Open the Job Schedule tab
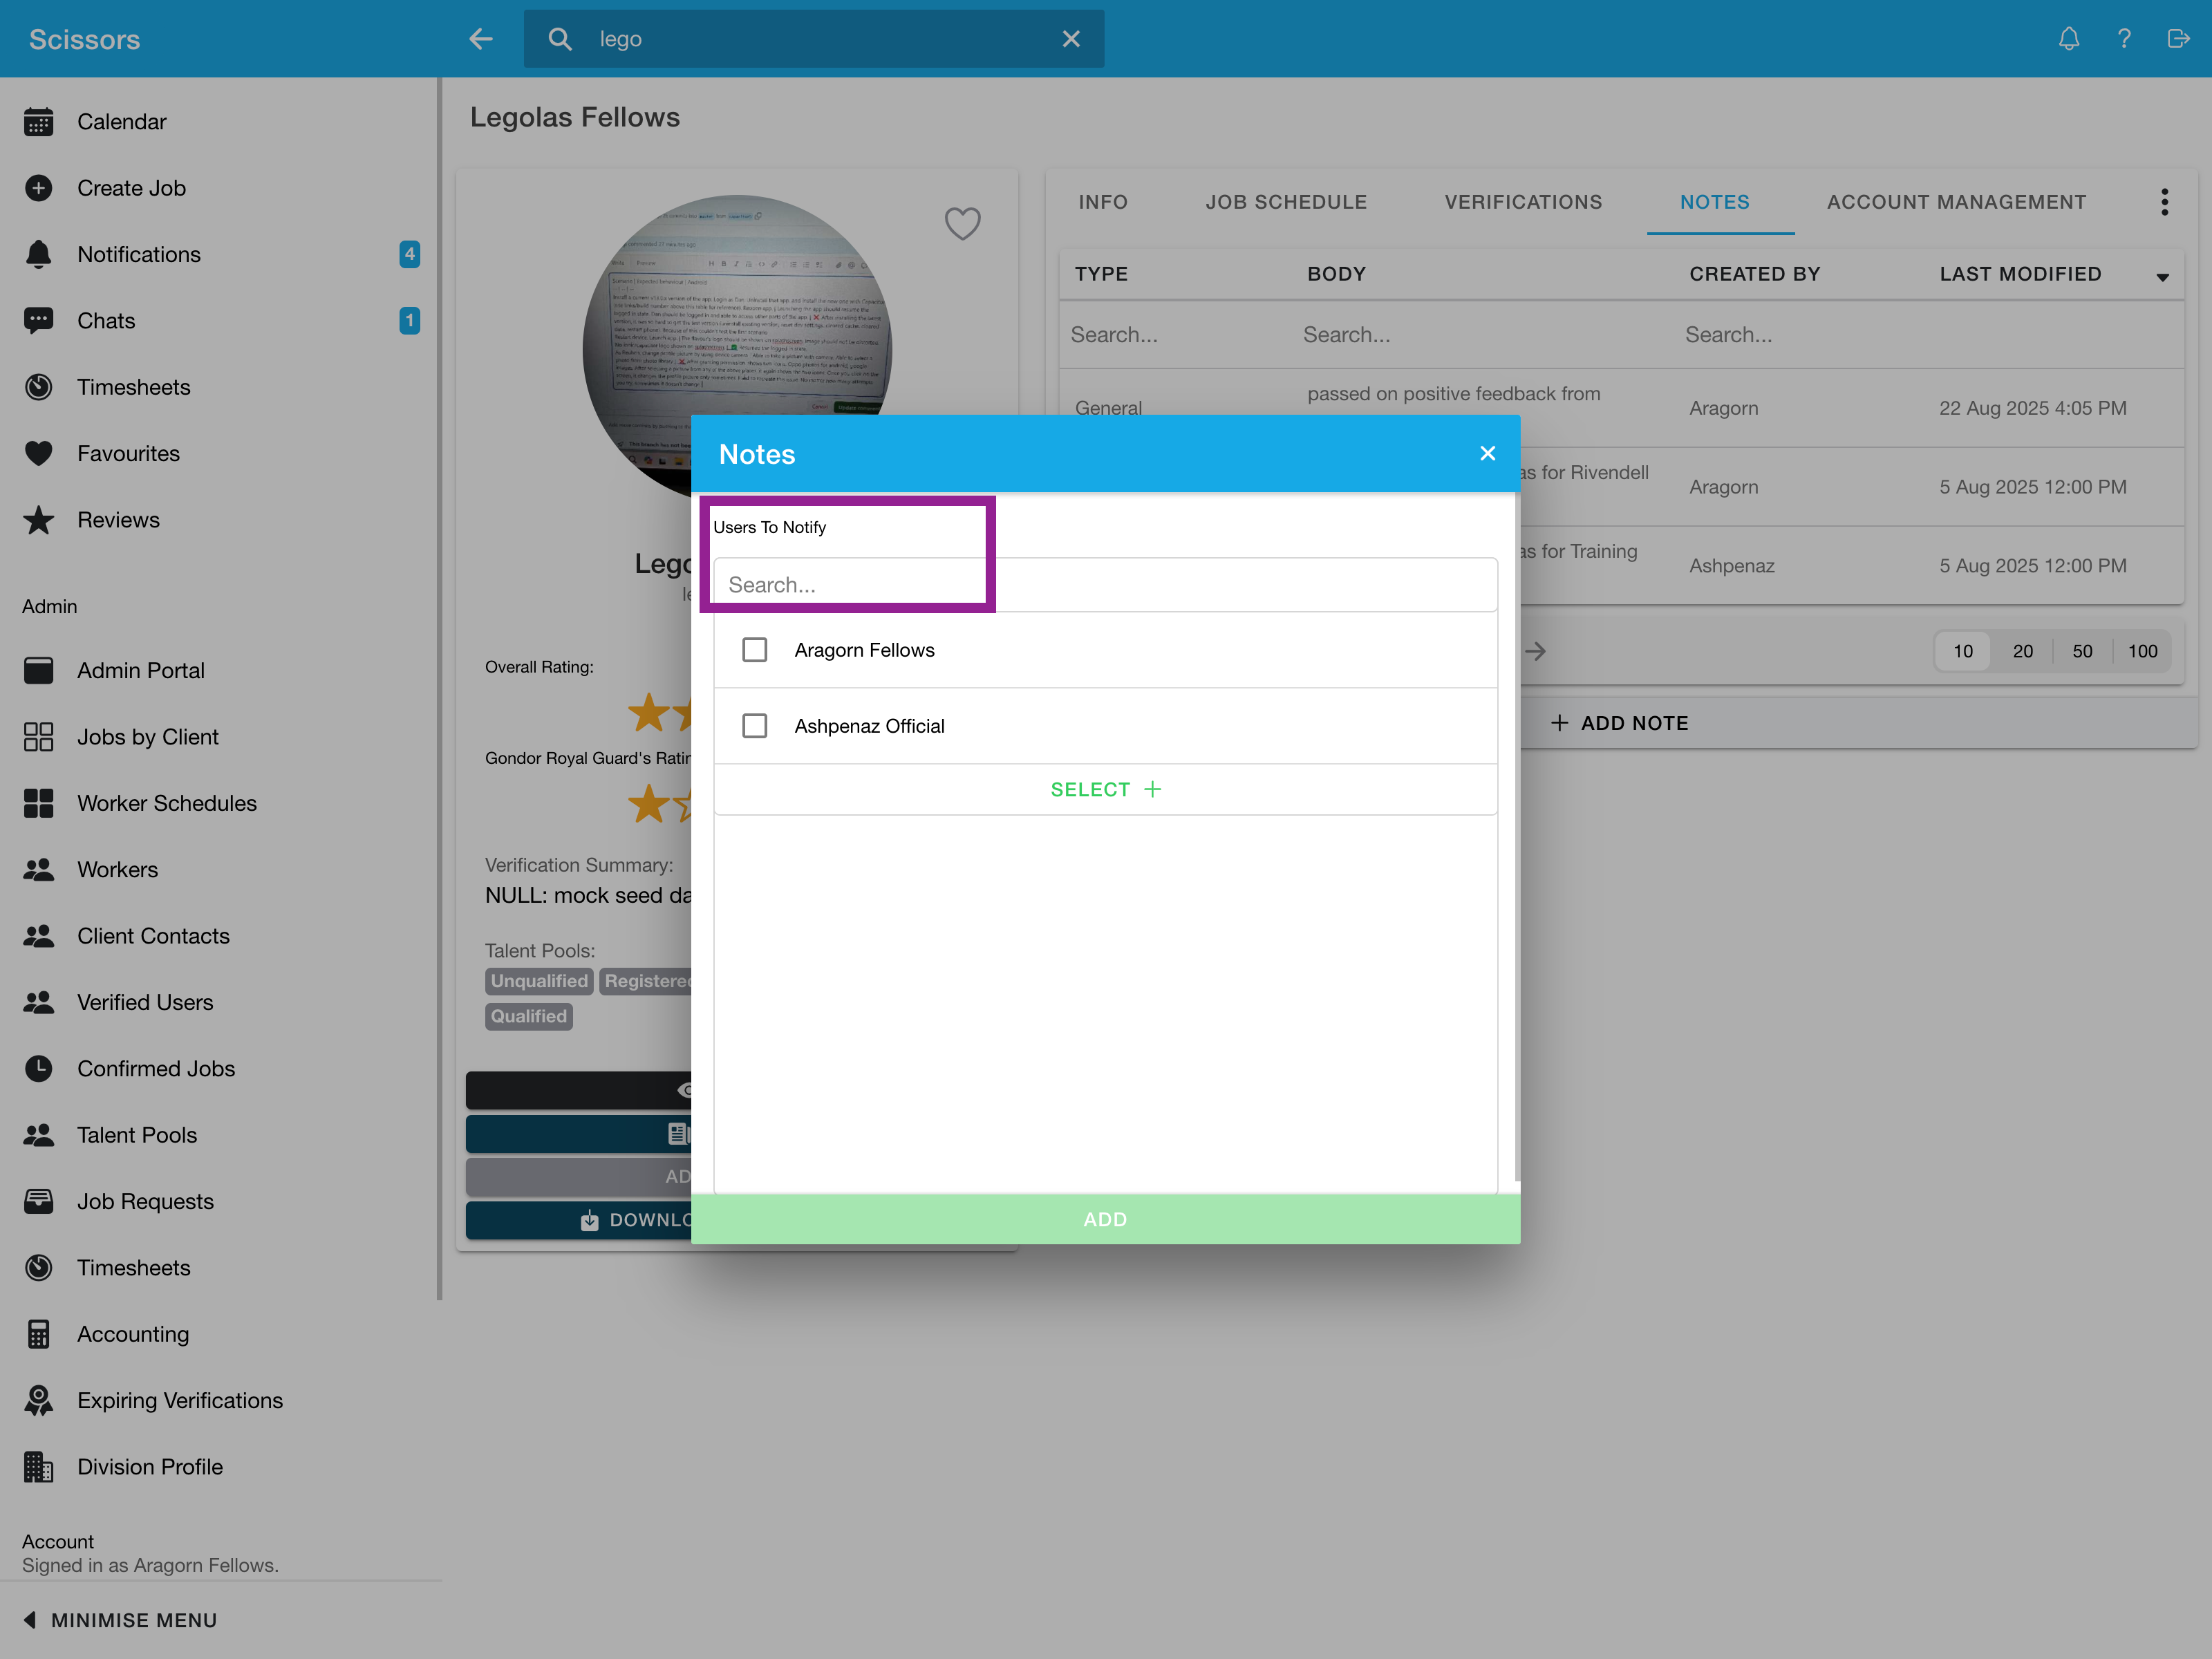This screenshot has height=1659, width=2212. (x=1285, y=202)
